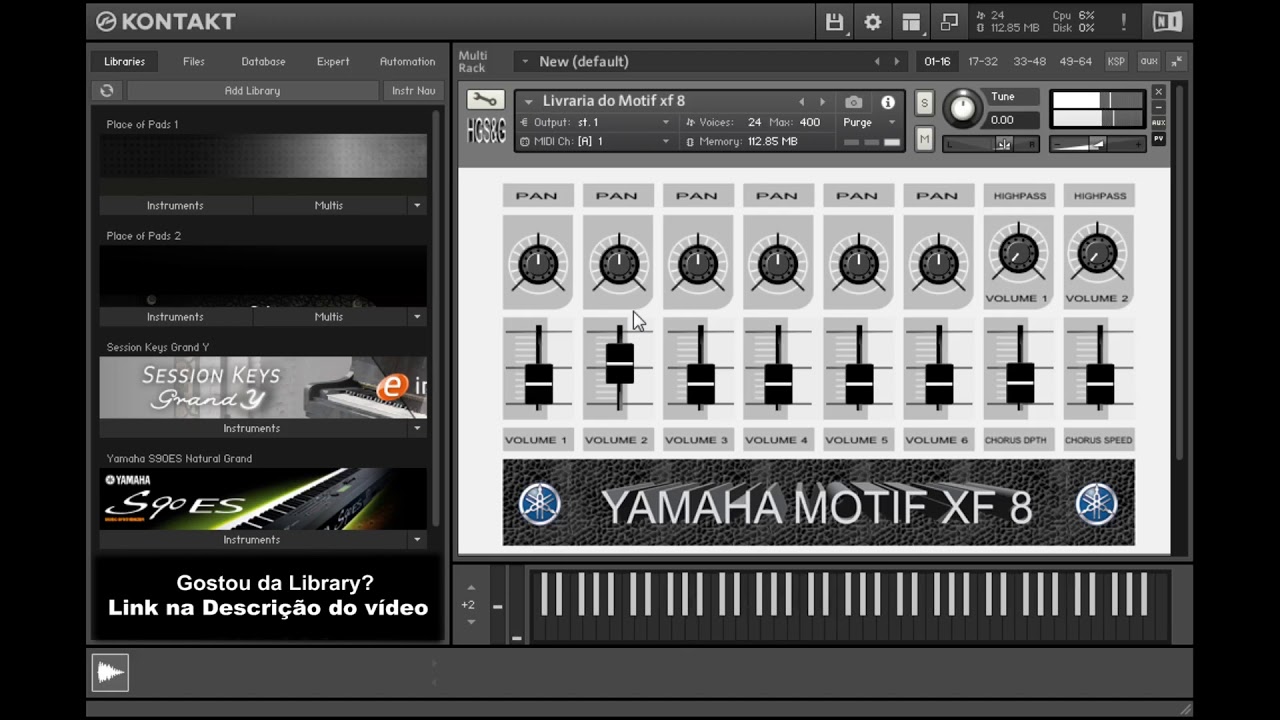Click the exclamation panic button
The width and height of the screenshot is (1280, 720).
click(x=1124, y=21)
